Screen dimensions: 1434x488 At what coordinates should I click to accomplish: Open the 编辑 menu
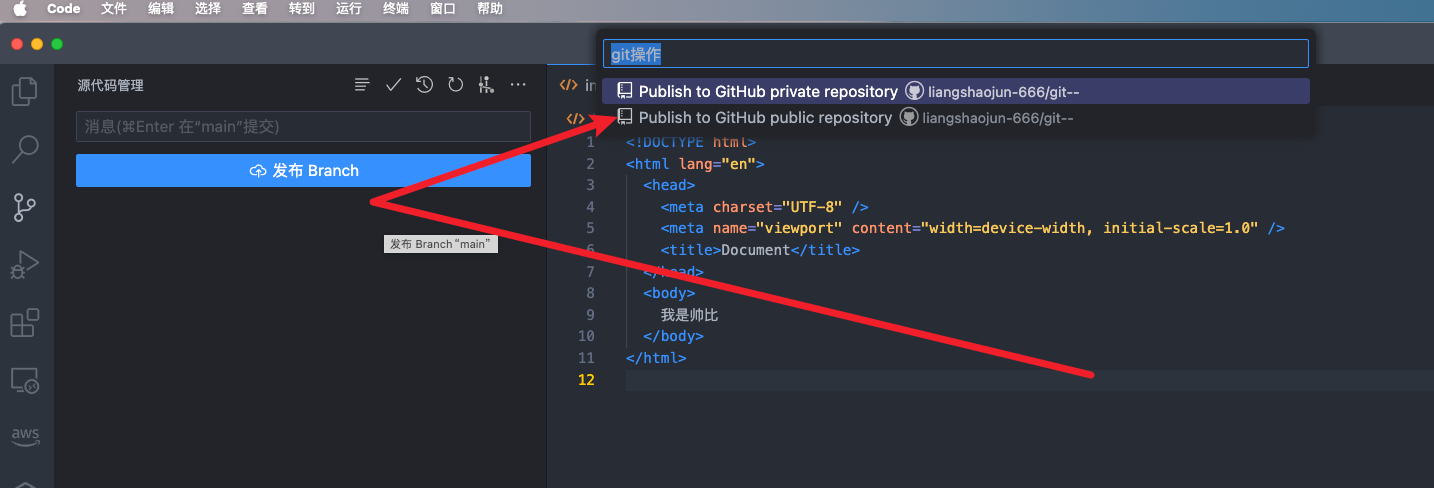click(161, 9)
